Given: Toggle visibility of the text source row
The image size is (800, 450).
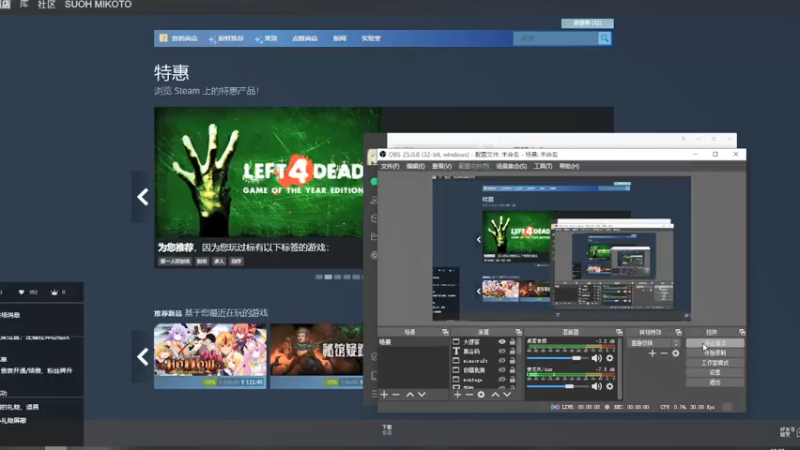Looking at the screenshot, I should (502, 351).
